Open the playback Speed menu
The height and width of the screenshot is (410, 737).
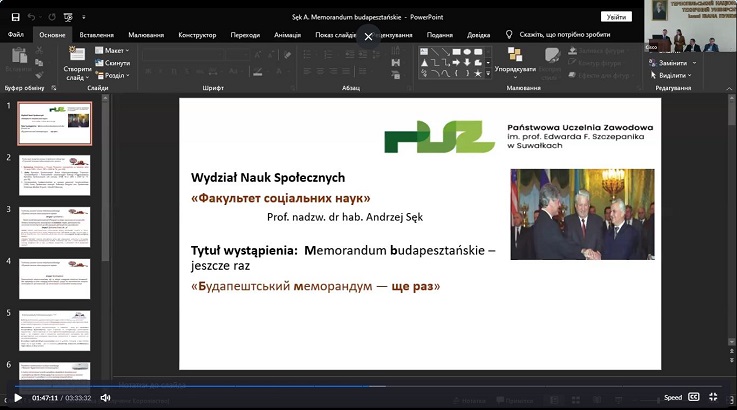pos(672,397)
